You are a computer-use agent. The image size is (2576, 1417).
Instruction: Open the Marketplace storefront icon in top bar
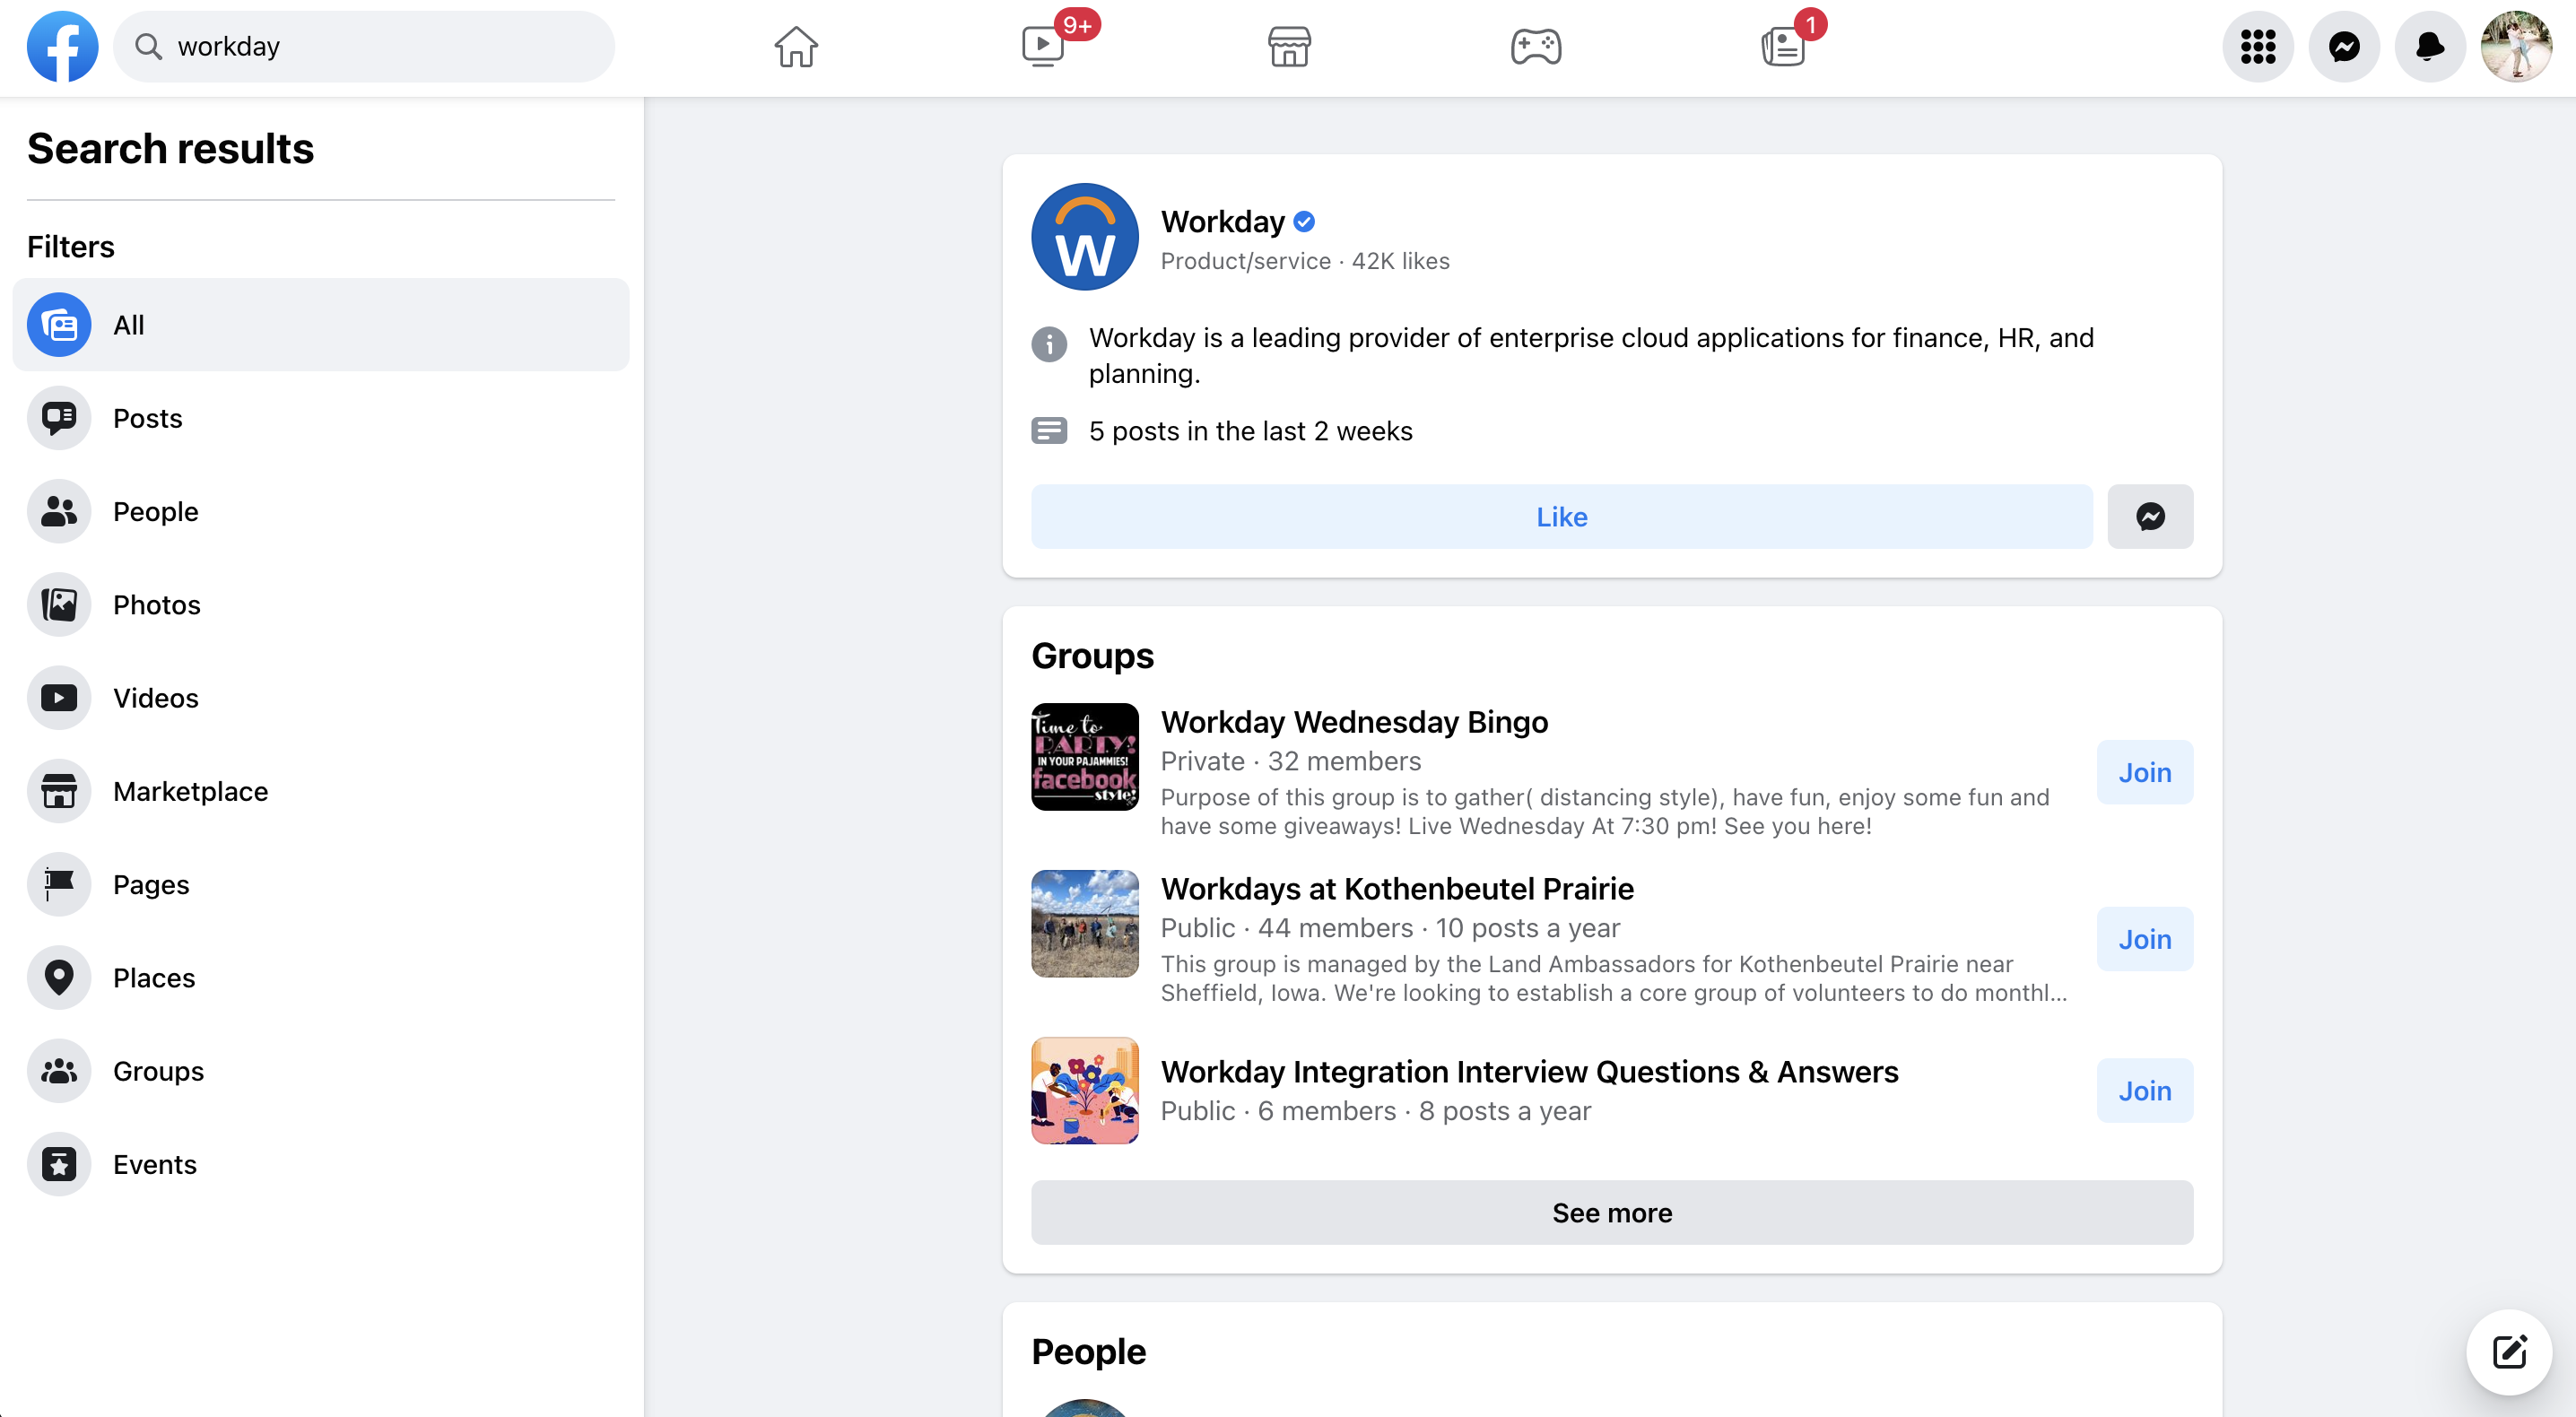(1288, 46)
